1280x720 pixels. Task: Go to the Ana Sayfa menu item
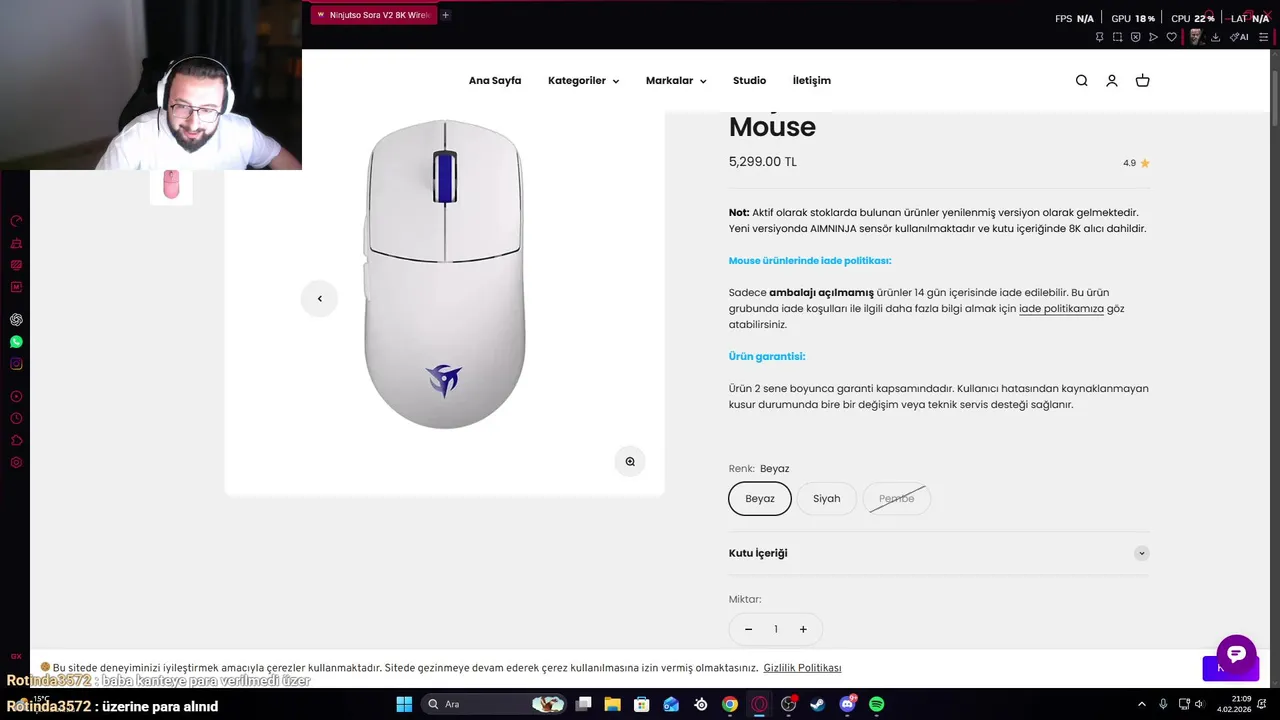[495, 81]
